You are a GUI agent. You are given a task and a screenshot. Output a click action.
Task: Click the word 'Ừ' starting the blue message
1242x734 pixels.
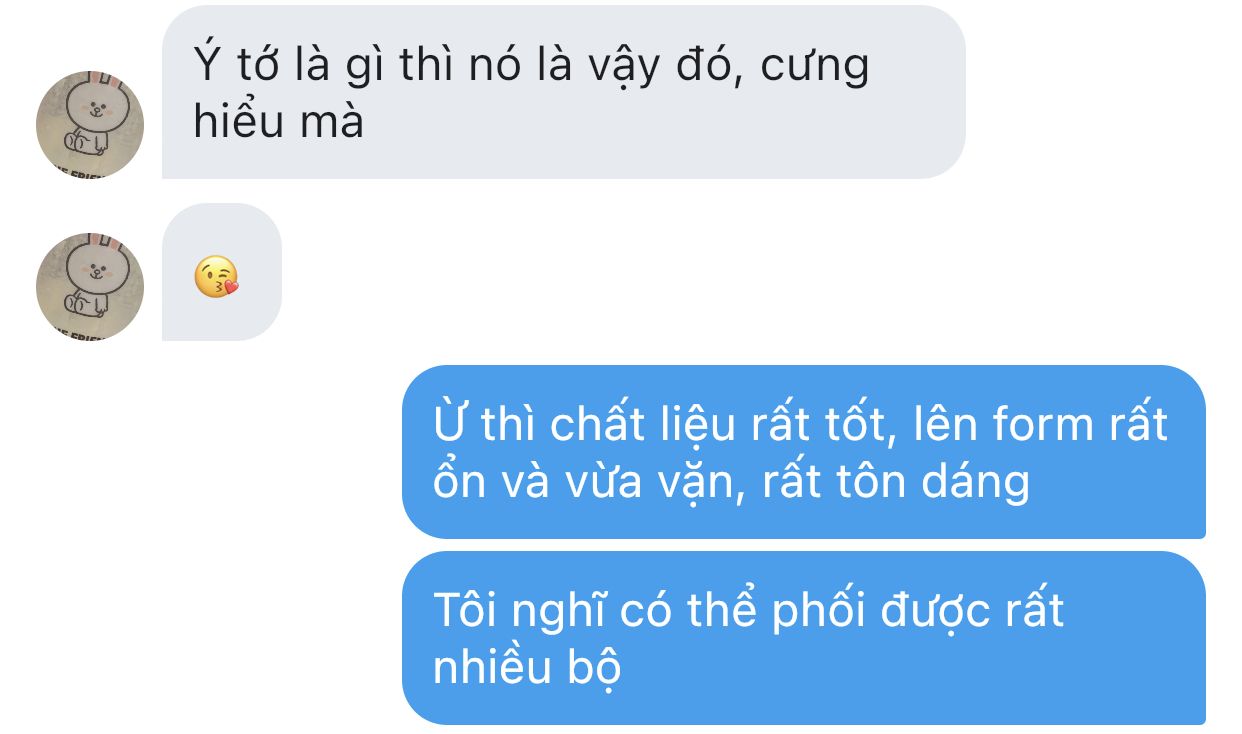(449, 422)
